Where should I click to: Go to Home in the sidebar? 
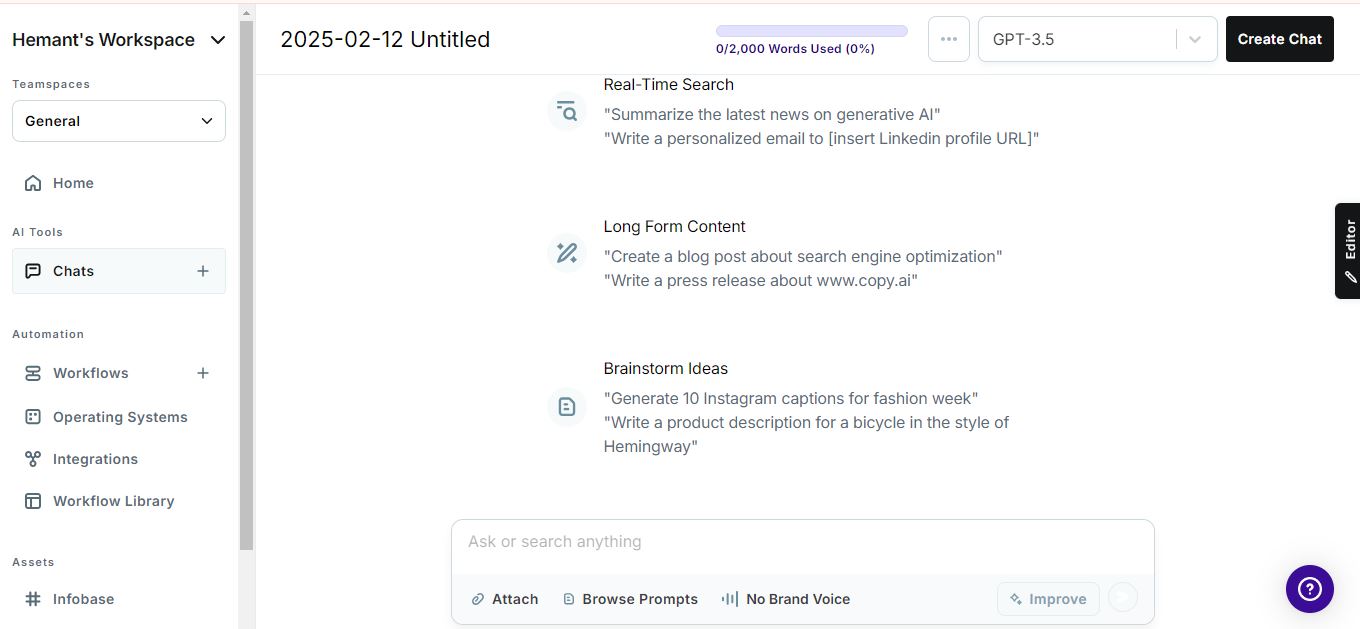(73, 183)
